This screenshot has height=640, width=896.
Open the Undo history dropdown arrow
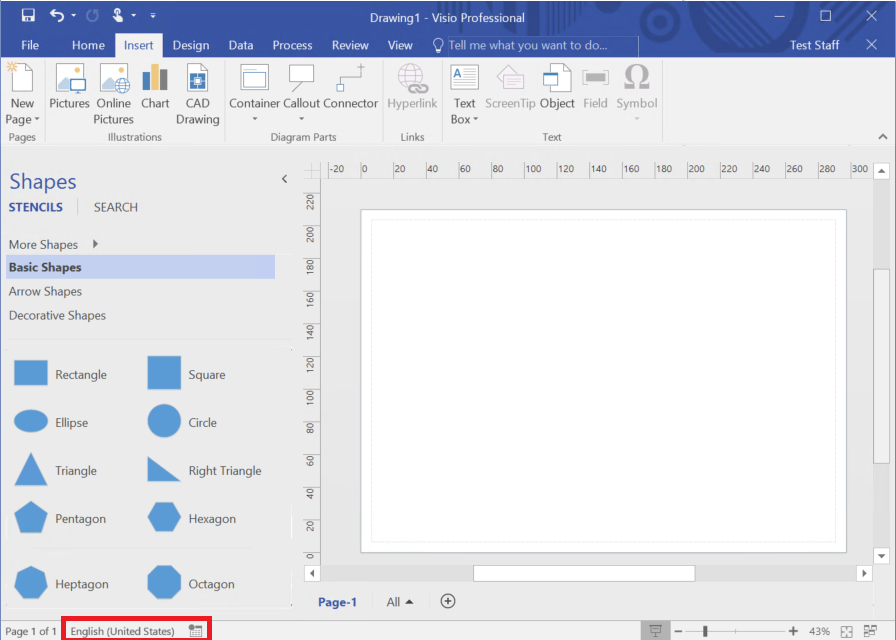(74, 16)
